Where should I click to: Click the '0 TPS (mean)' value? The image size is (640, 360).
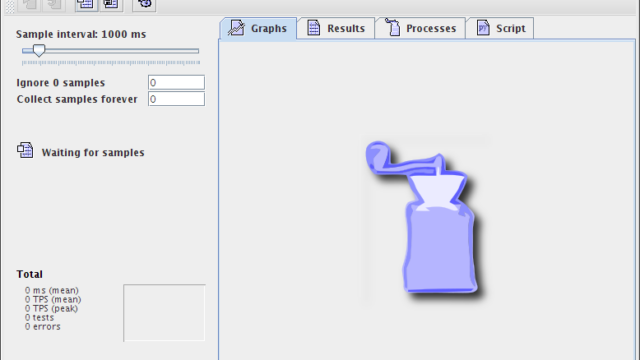[x=53, y=300]
